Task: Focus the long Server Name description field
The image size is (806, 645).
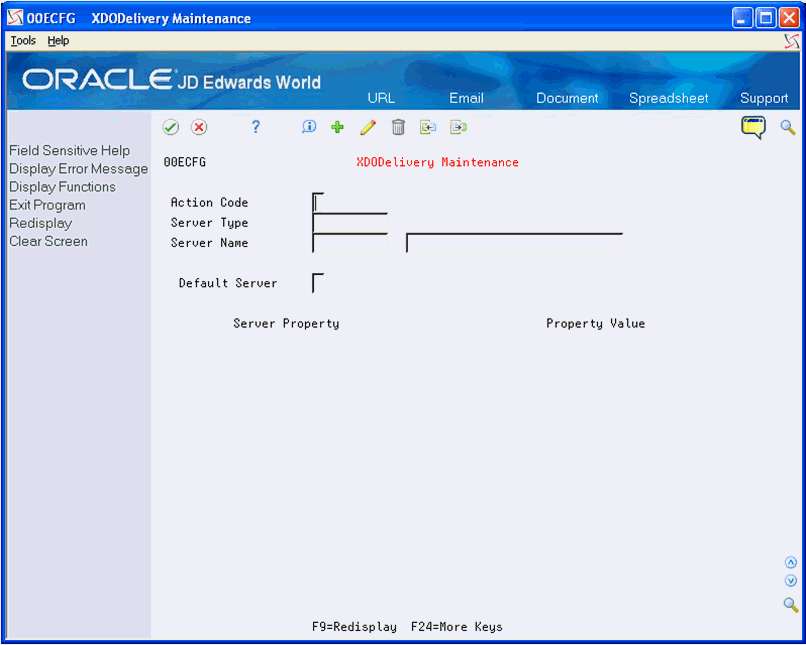Action: tap(515, 243)
